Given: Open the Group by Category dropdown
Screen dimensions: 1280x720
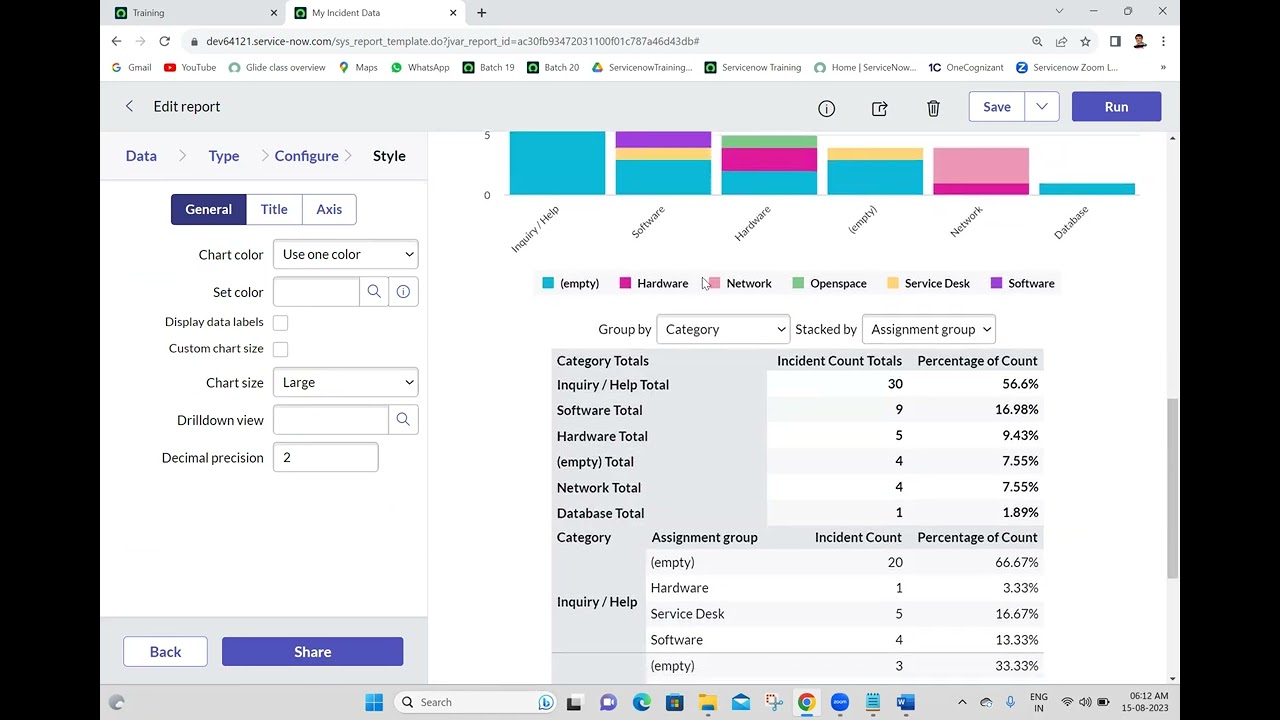Looking at the screenshot, I should pos(723,329).
